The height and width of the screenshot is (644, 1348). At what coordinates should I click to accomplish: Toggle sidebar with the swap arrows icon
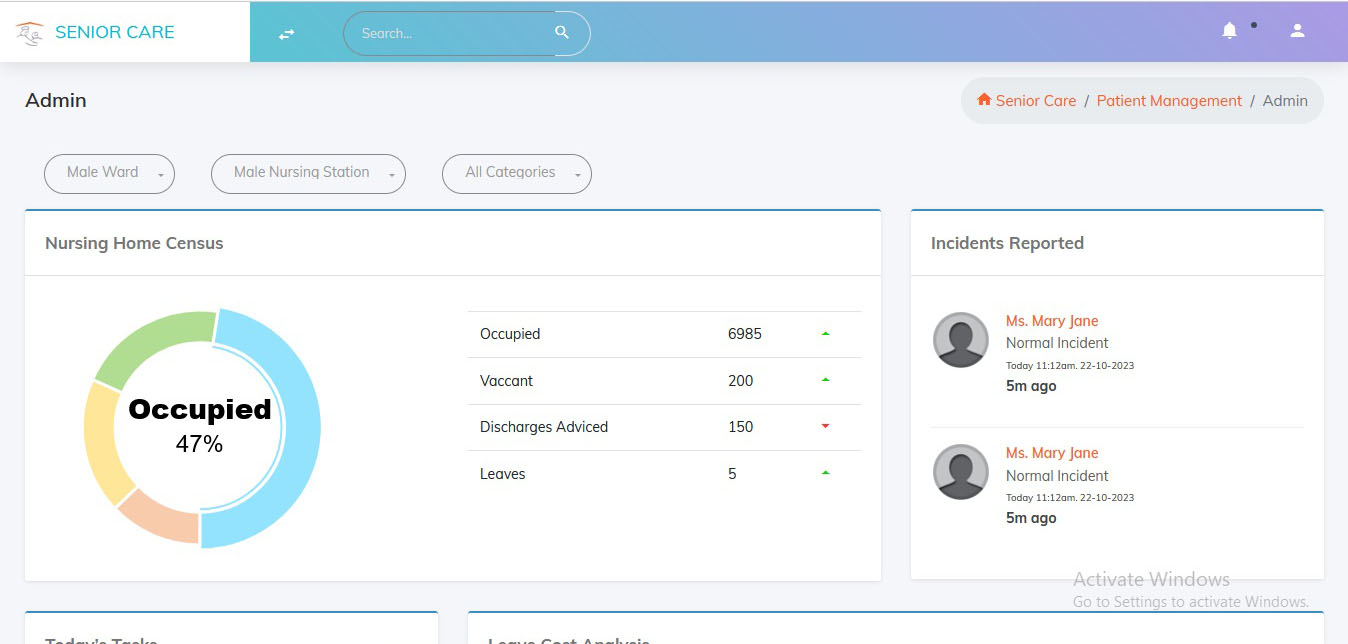(287, 34)
